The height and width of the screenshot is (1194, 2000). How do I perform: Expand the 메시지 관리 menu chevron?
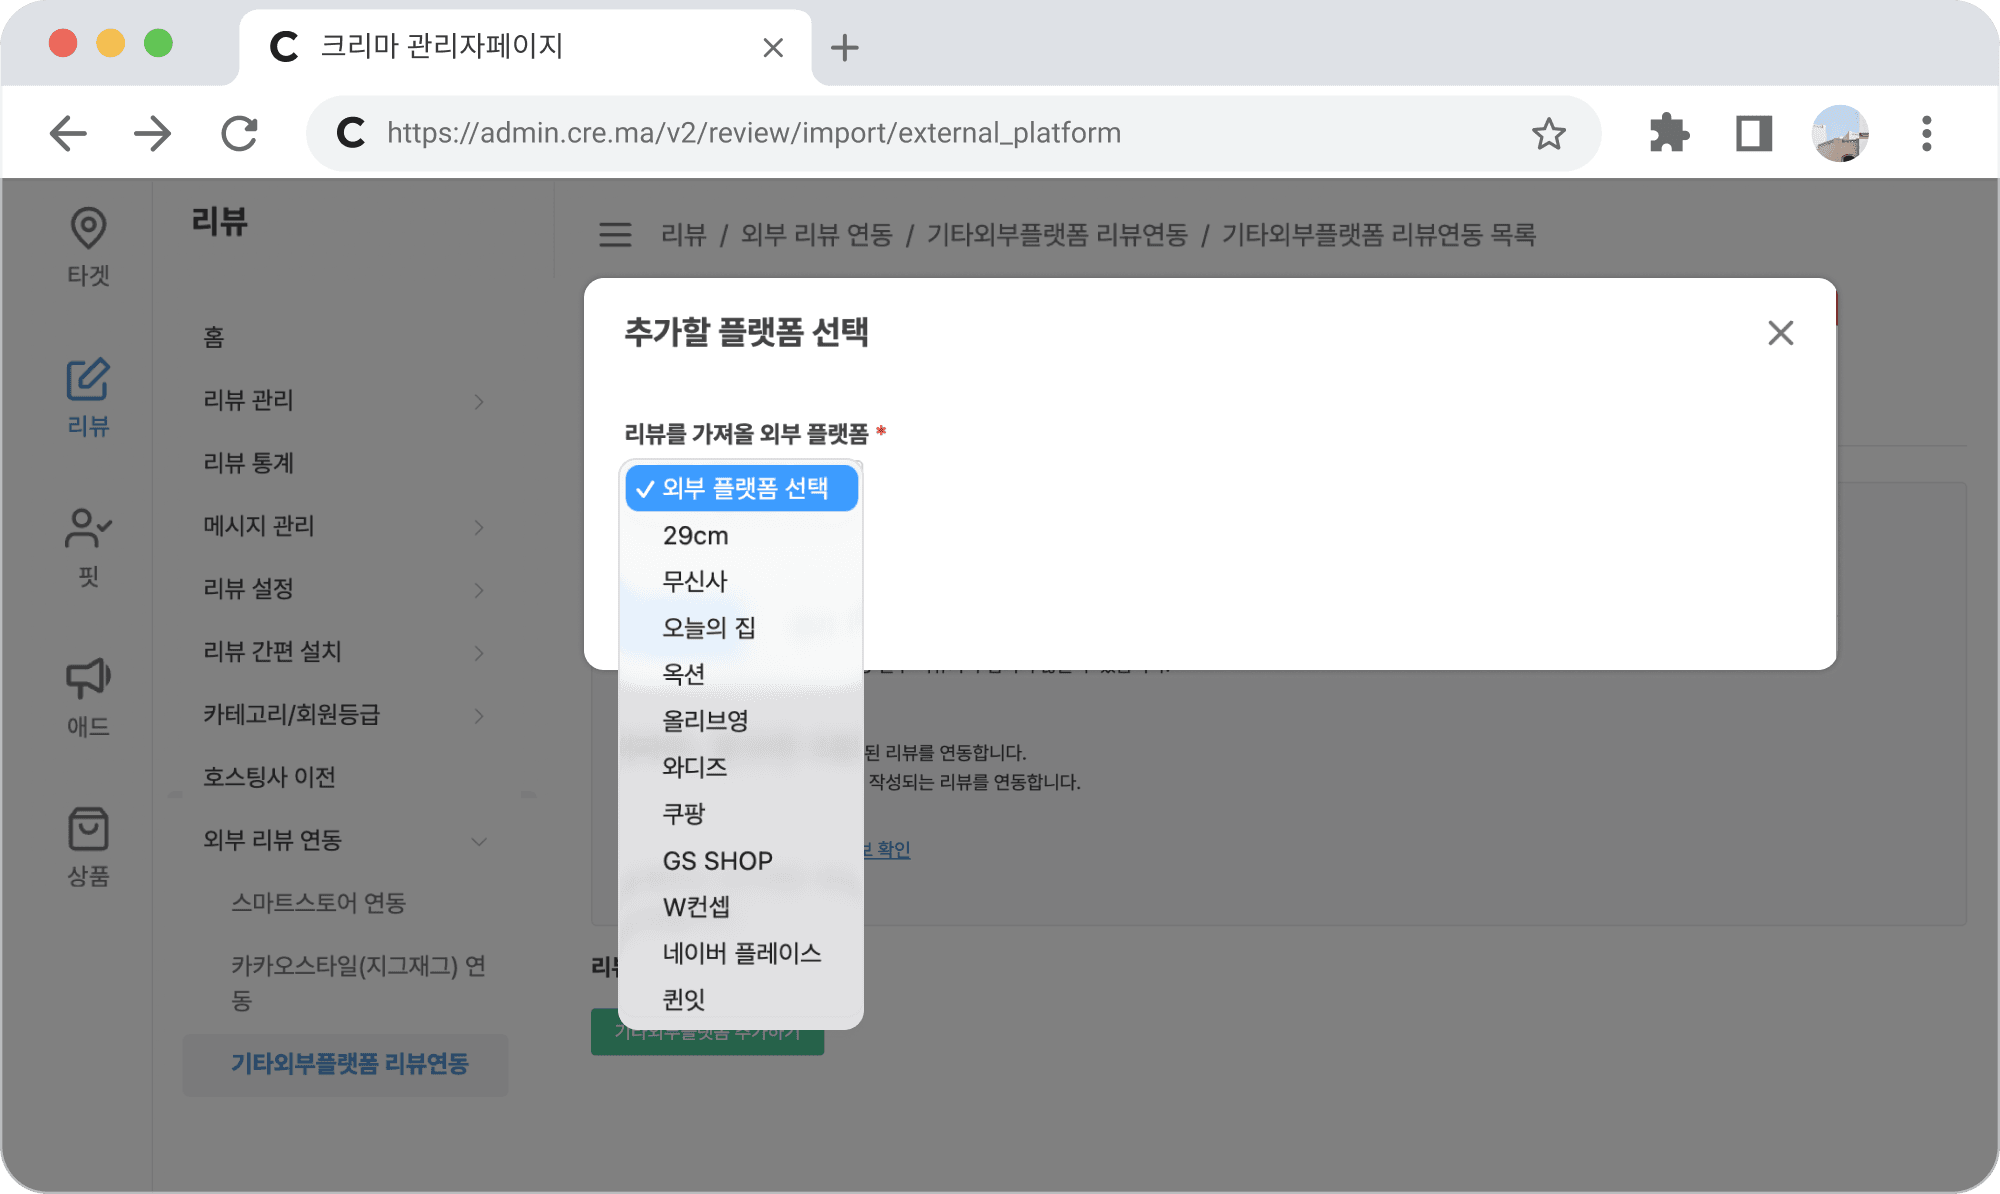(479, 527)
